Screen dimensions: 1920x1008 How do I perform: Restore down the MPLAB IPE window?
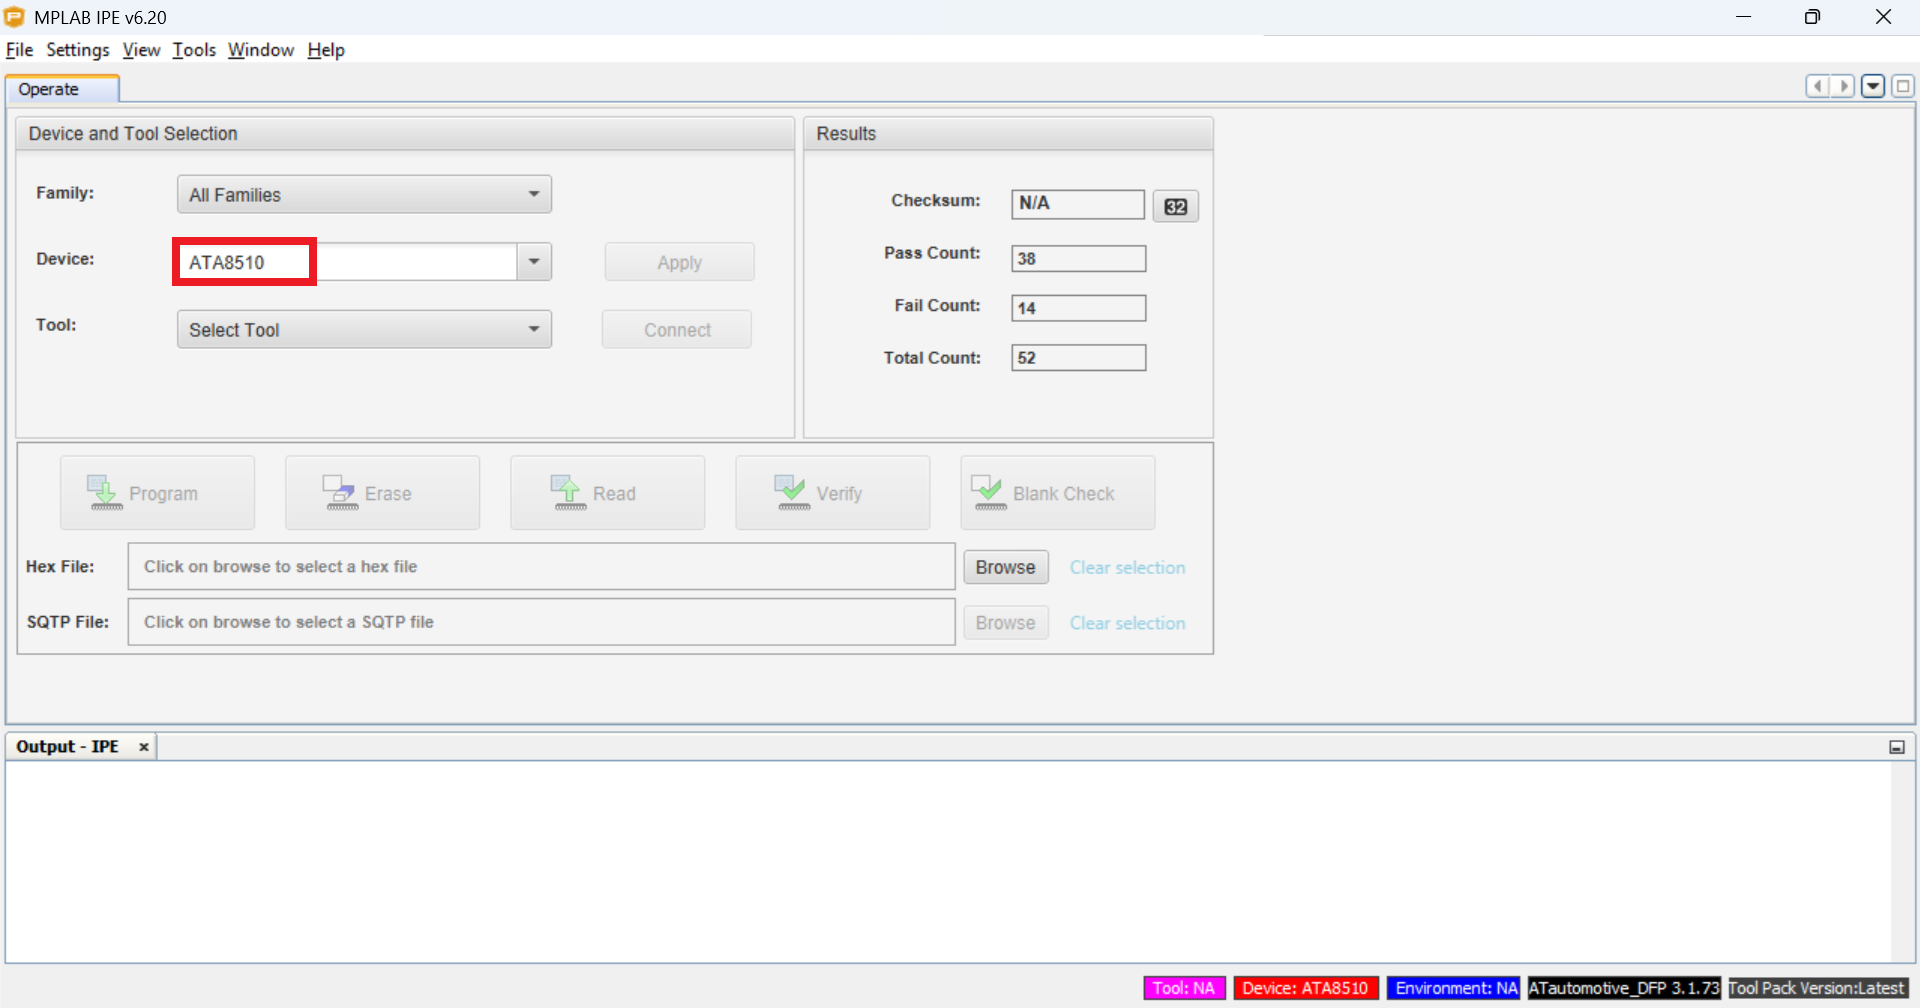click(1812, 17)
